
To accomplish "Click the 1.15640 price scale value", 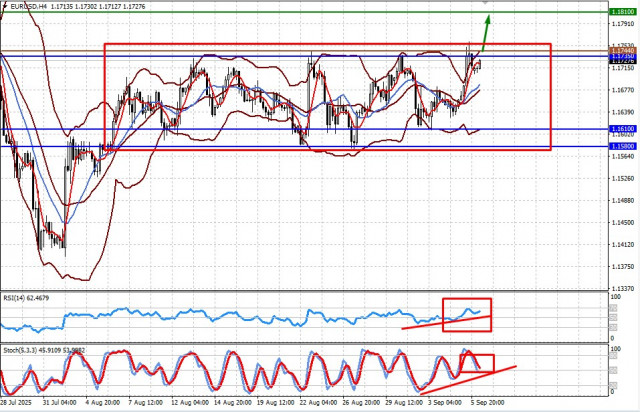I will coord(623,156).
